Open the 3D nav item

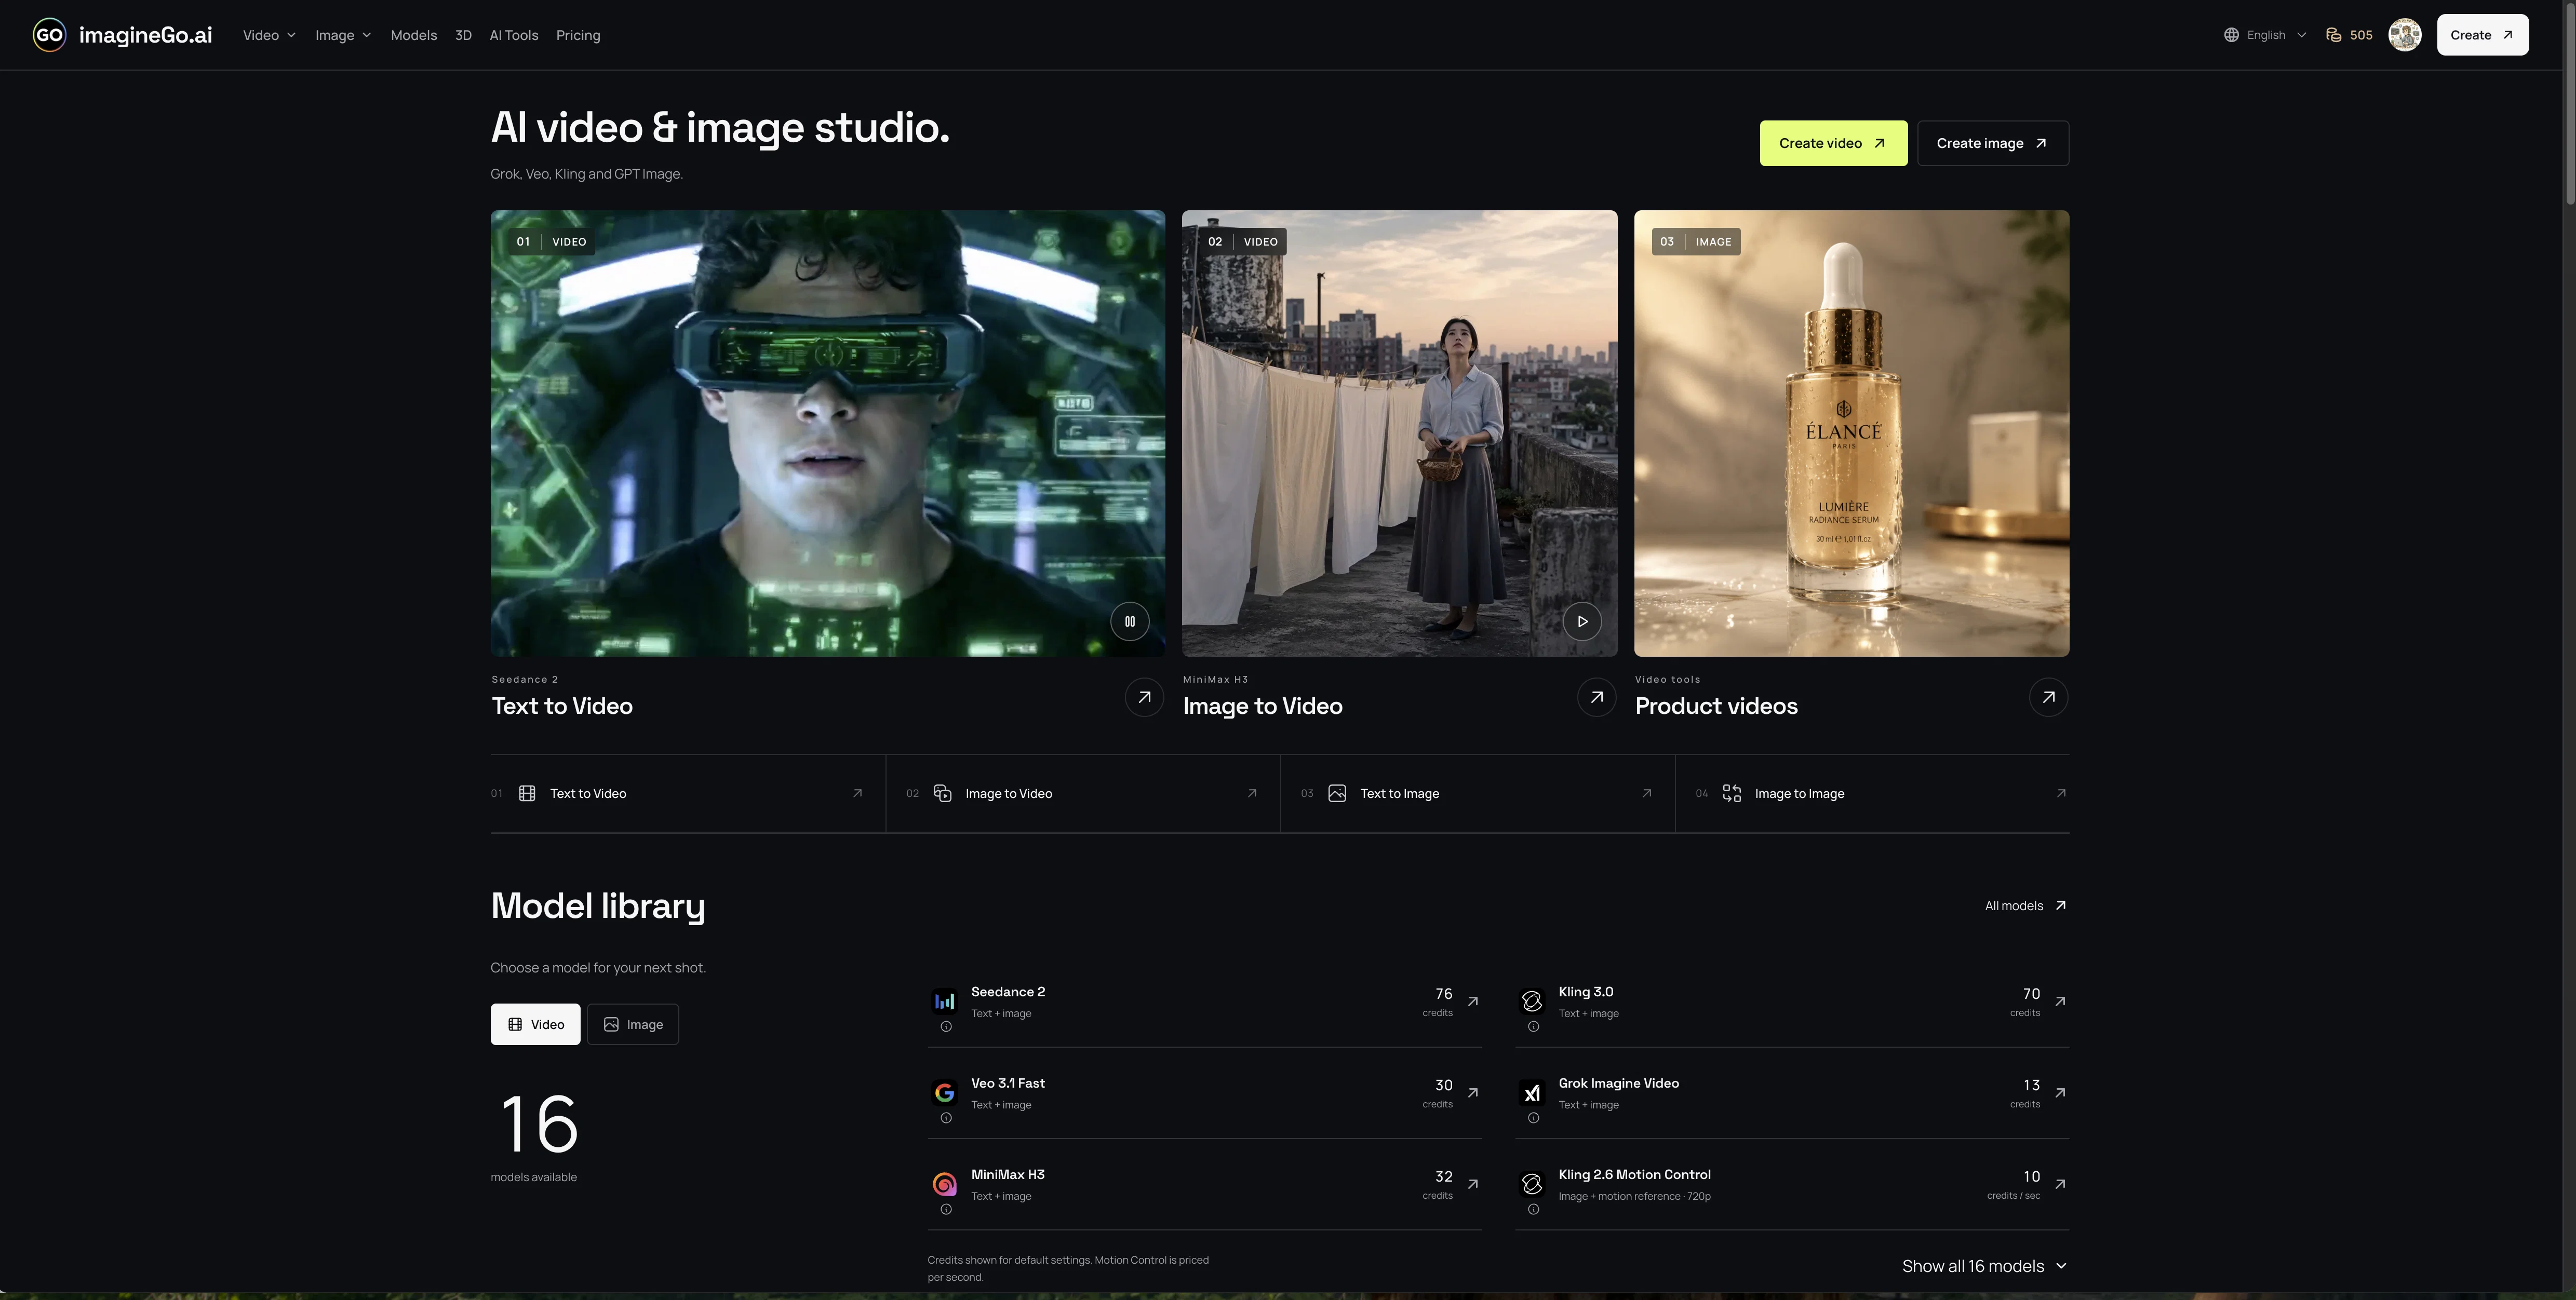click(x=463, y=35)
